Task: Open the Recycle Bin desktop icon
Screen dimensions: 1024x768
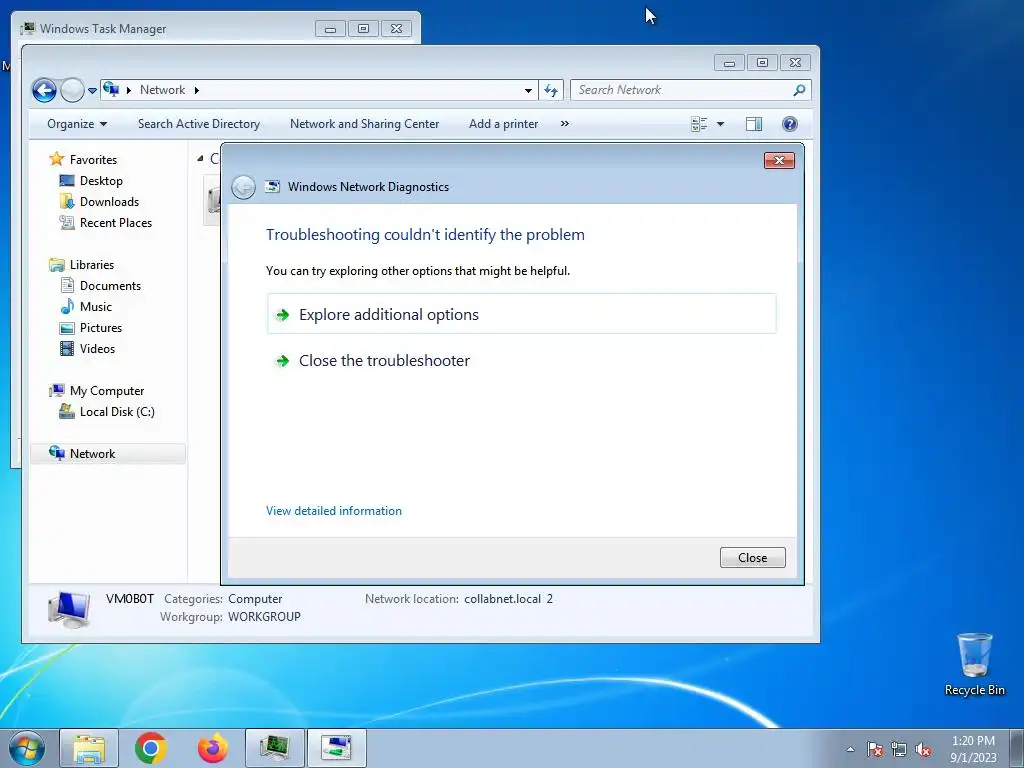Action: point(974,664)
